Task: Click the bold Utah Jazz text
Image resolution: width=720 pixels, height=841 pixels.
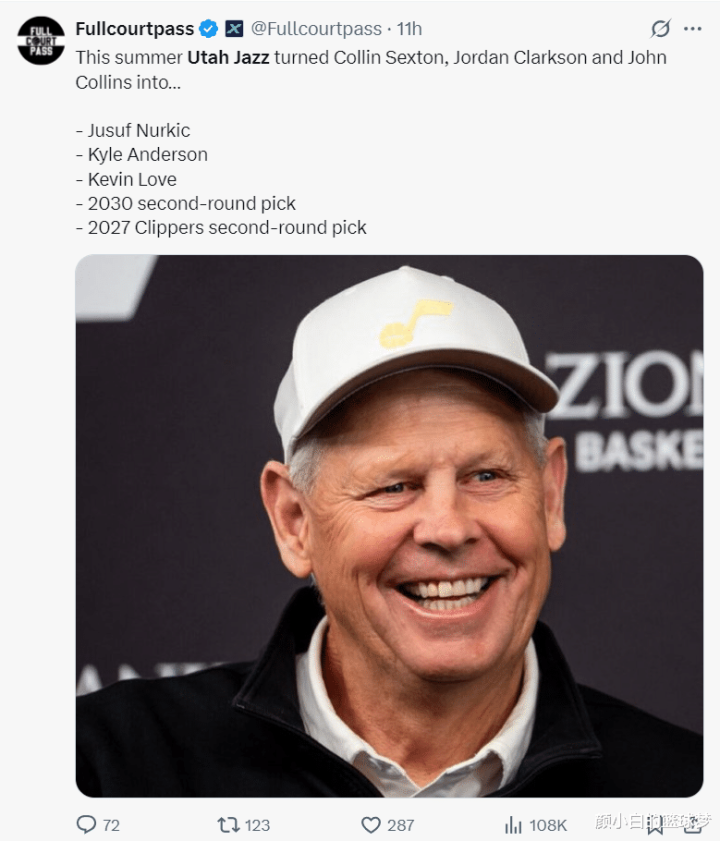Action: pyautogui.click(x=226, y=58)
